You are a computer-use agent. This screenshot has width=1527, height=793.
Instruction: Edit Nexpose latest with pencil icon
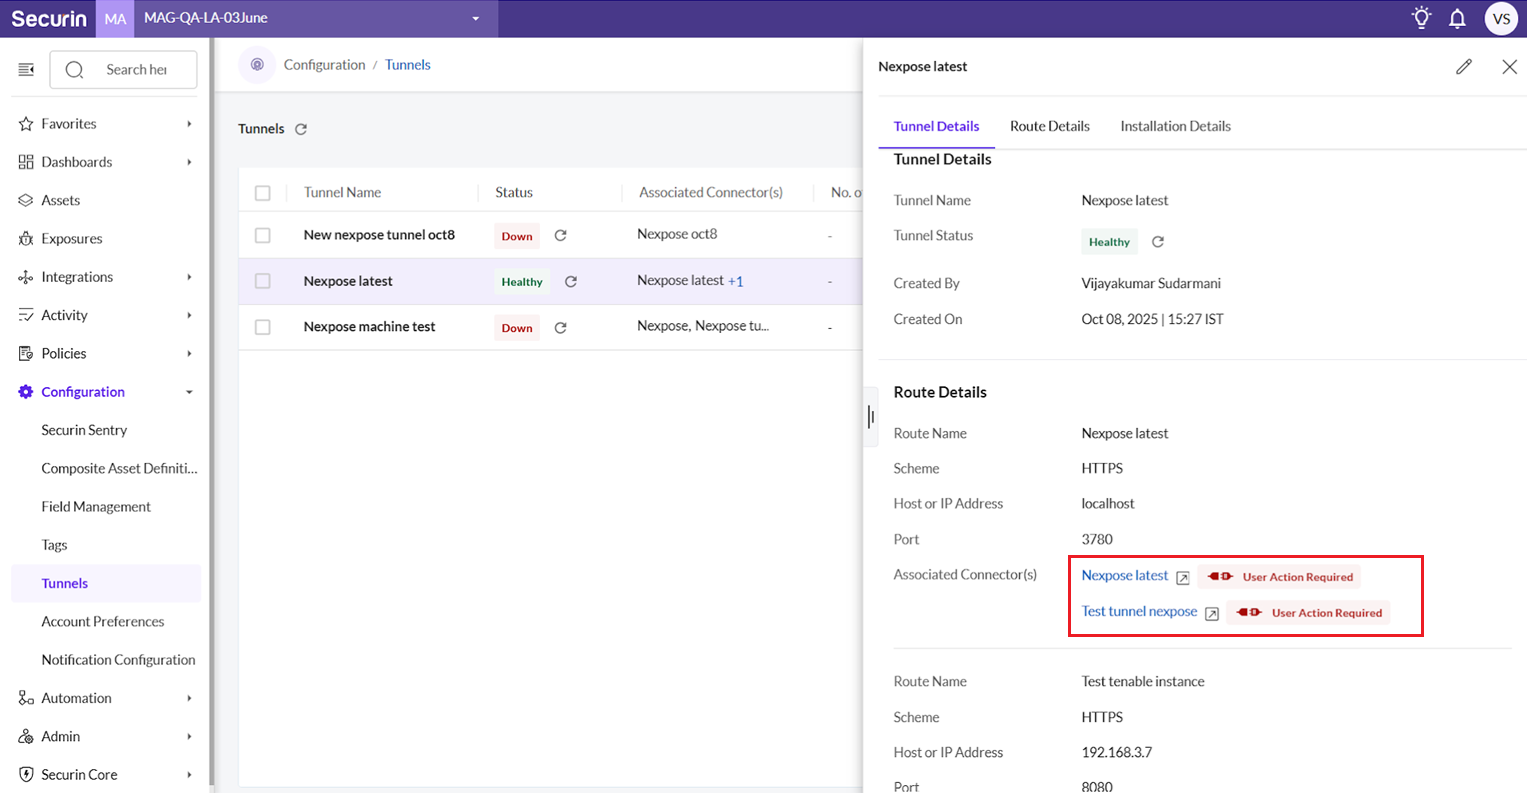[x=1464, y=67]
